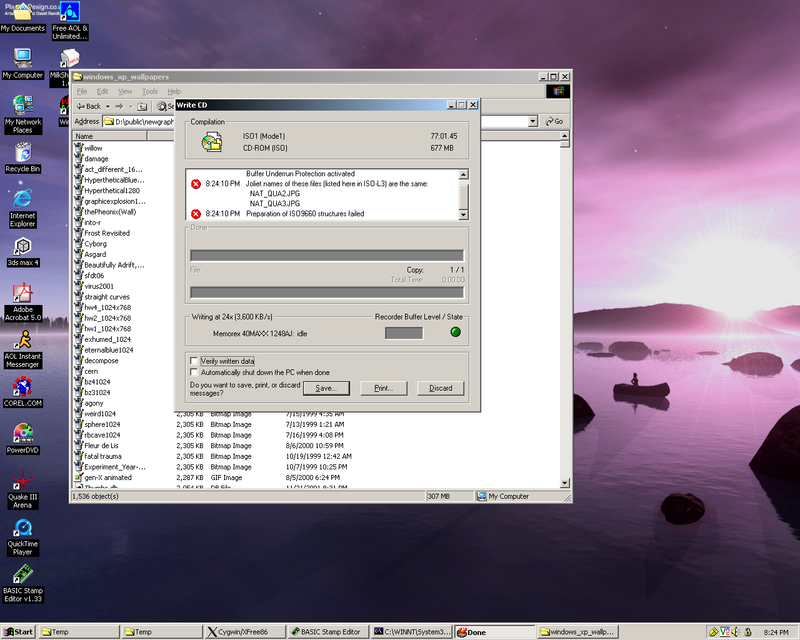Image resolution: width=800 pixels, height=640 pixels.
Task: Open the Back button history dropdown
Action: tap(107, 106)
